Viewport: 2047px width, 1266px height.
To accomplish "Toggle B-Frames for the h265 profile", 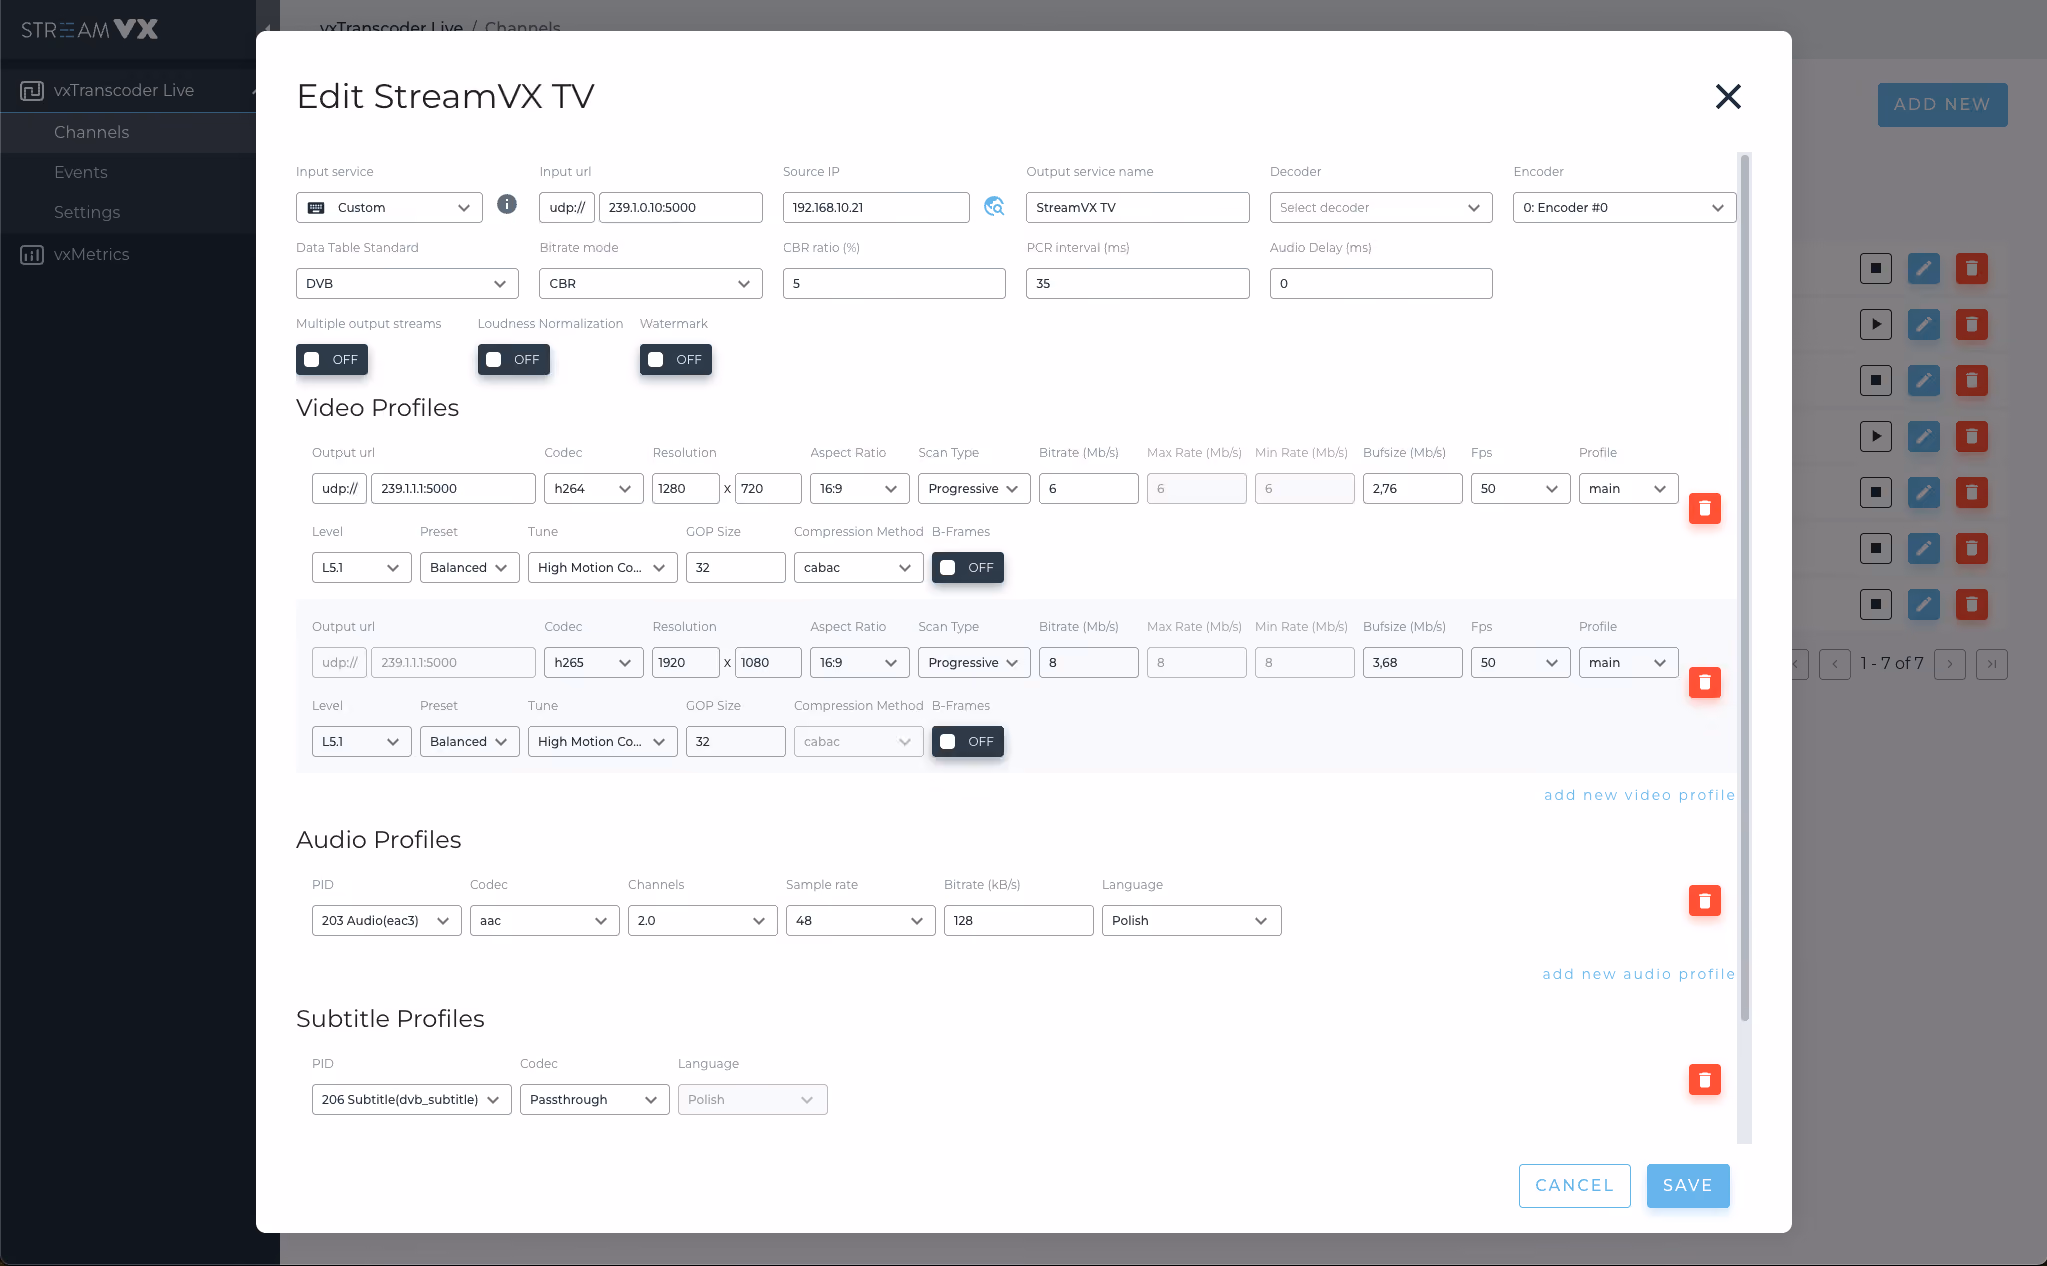I will pos(968,741).
